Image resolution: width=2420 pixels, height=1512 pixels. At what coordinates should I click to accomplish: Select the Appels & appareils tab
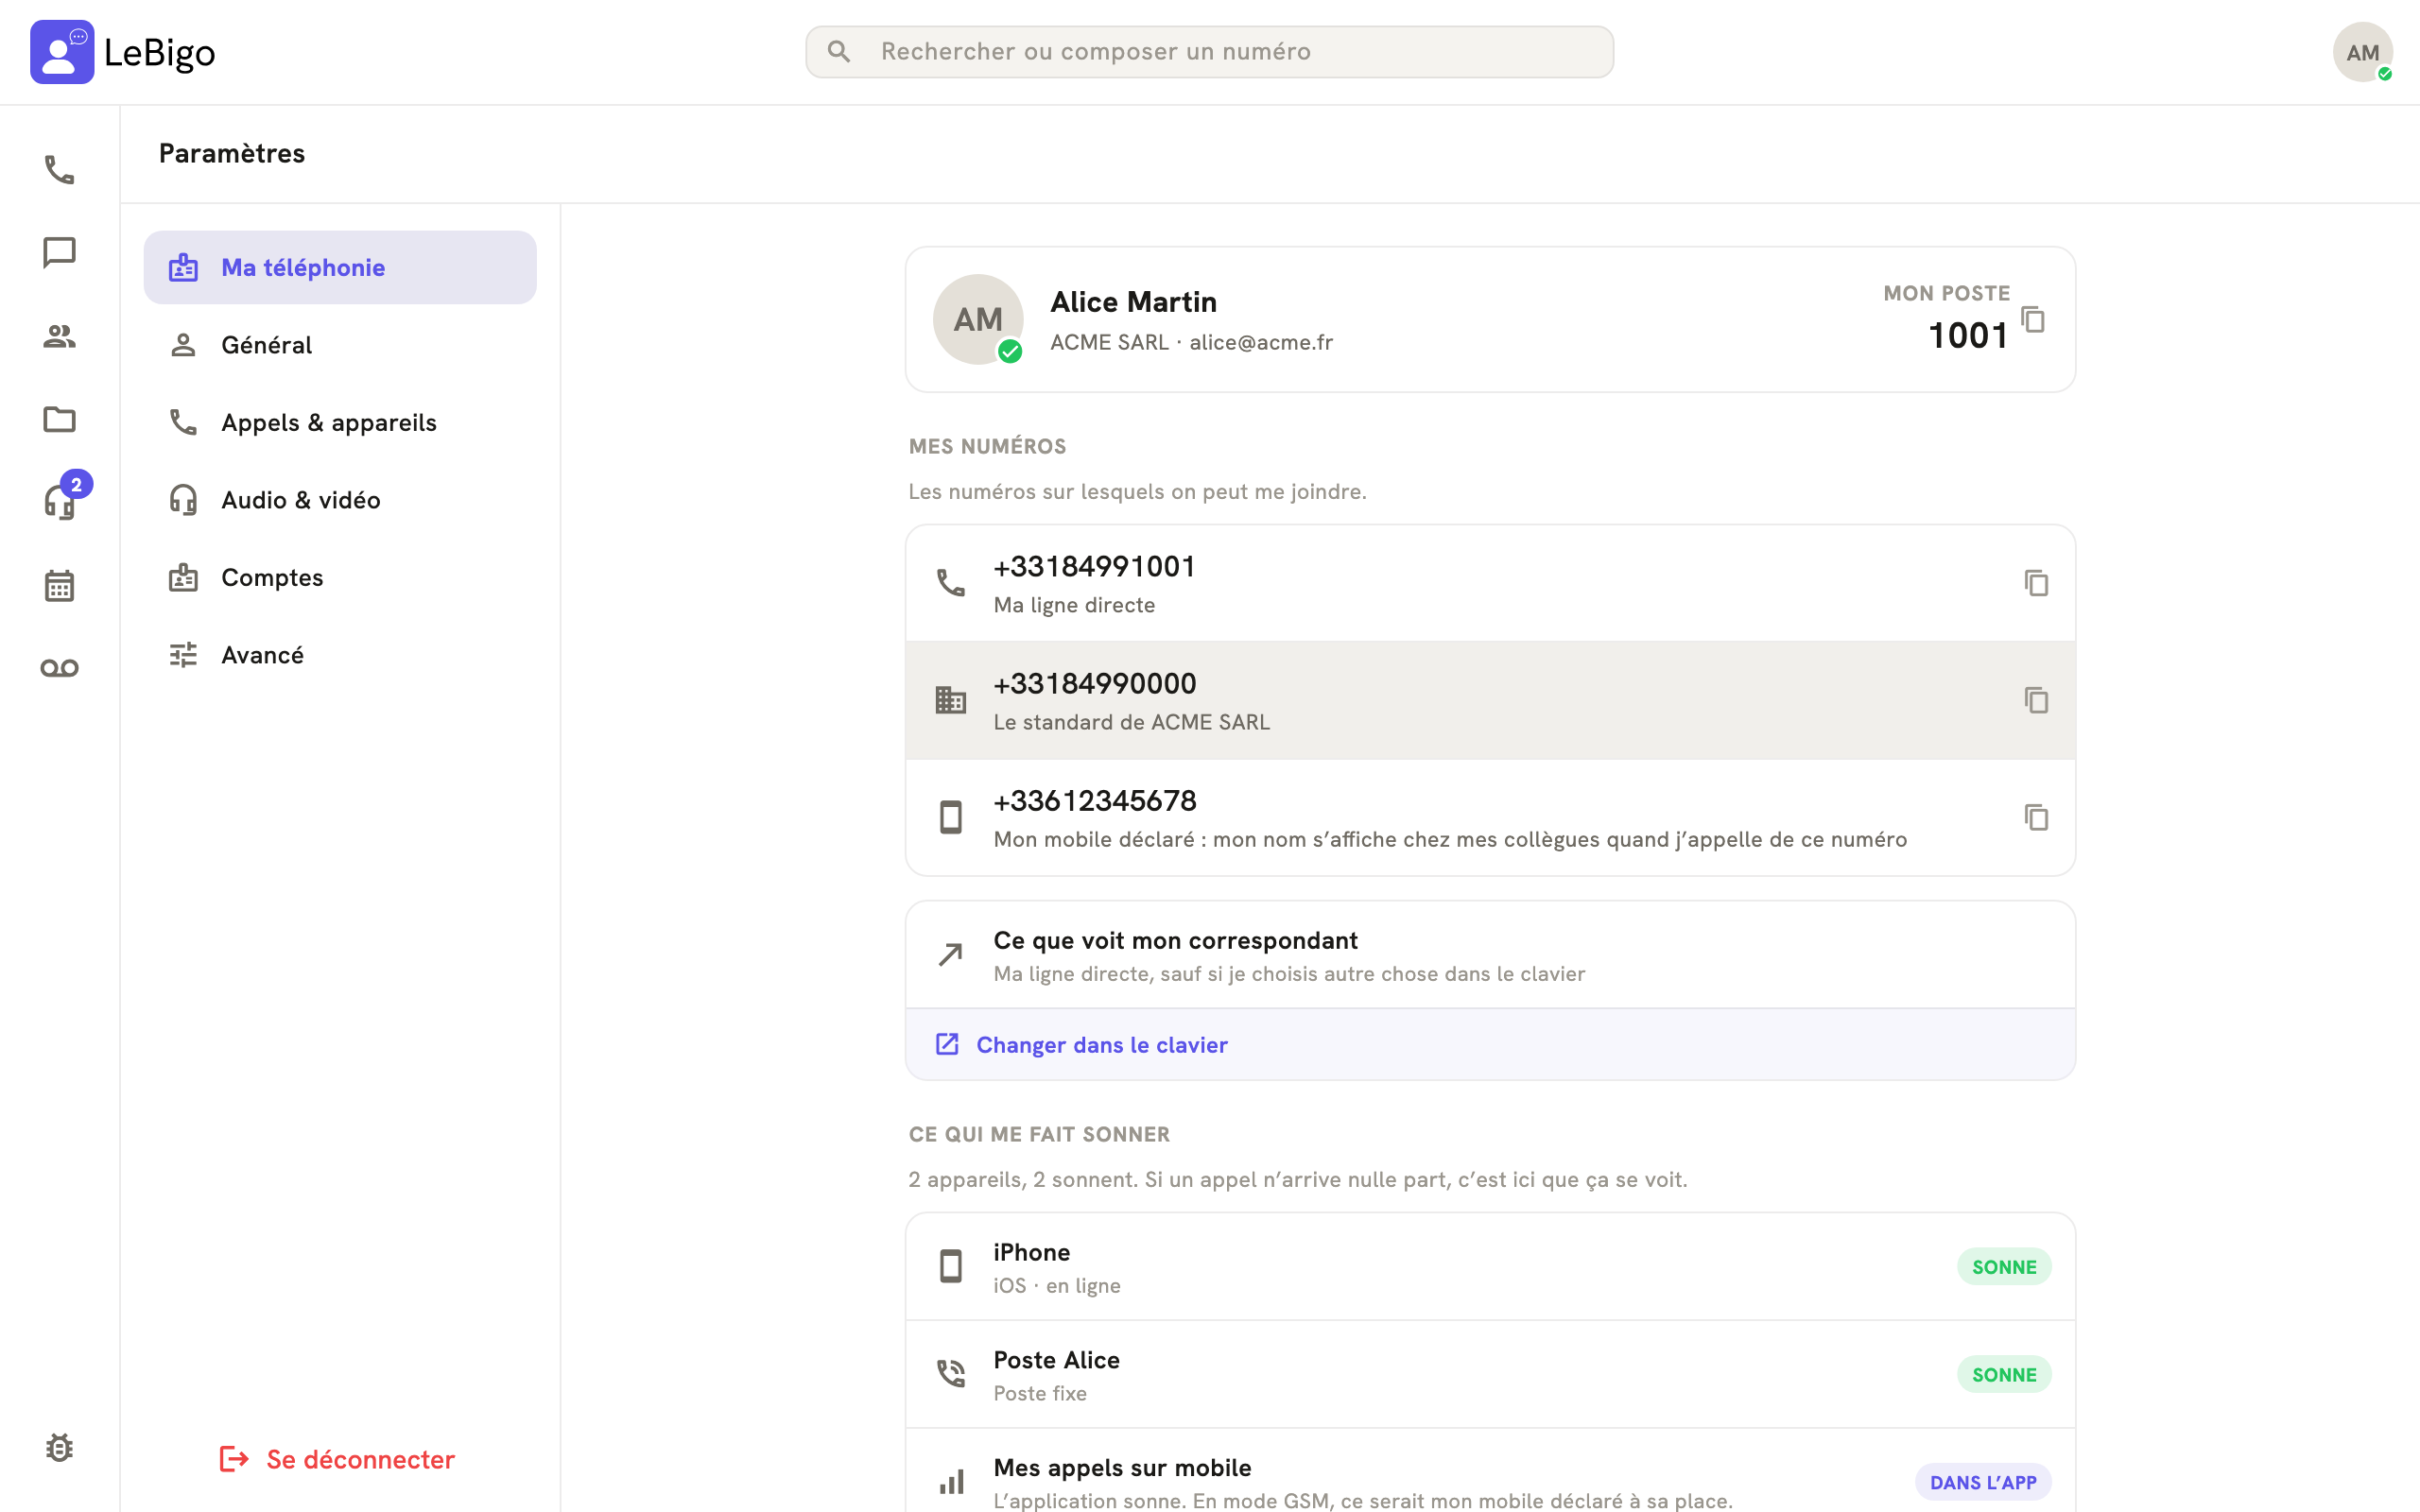tap(340, 422)
